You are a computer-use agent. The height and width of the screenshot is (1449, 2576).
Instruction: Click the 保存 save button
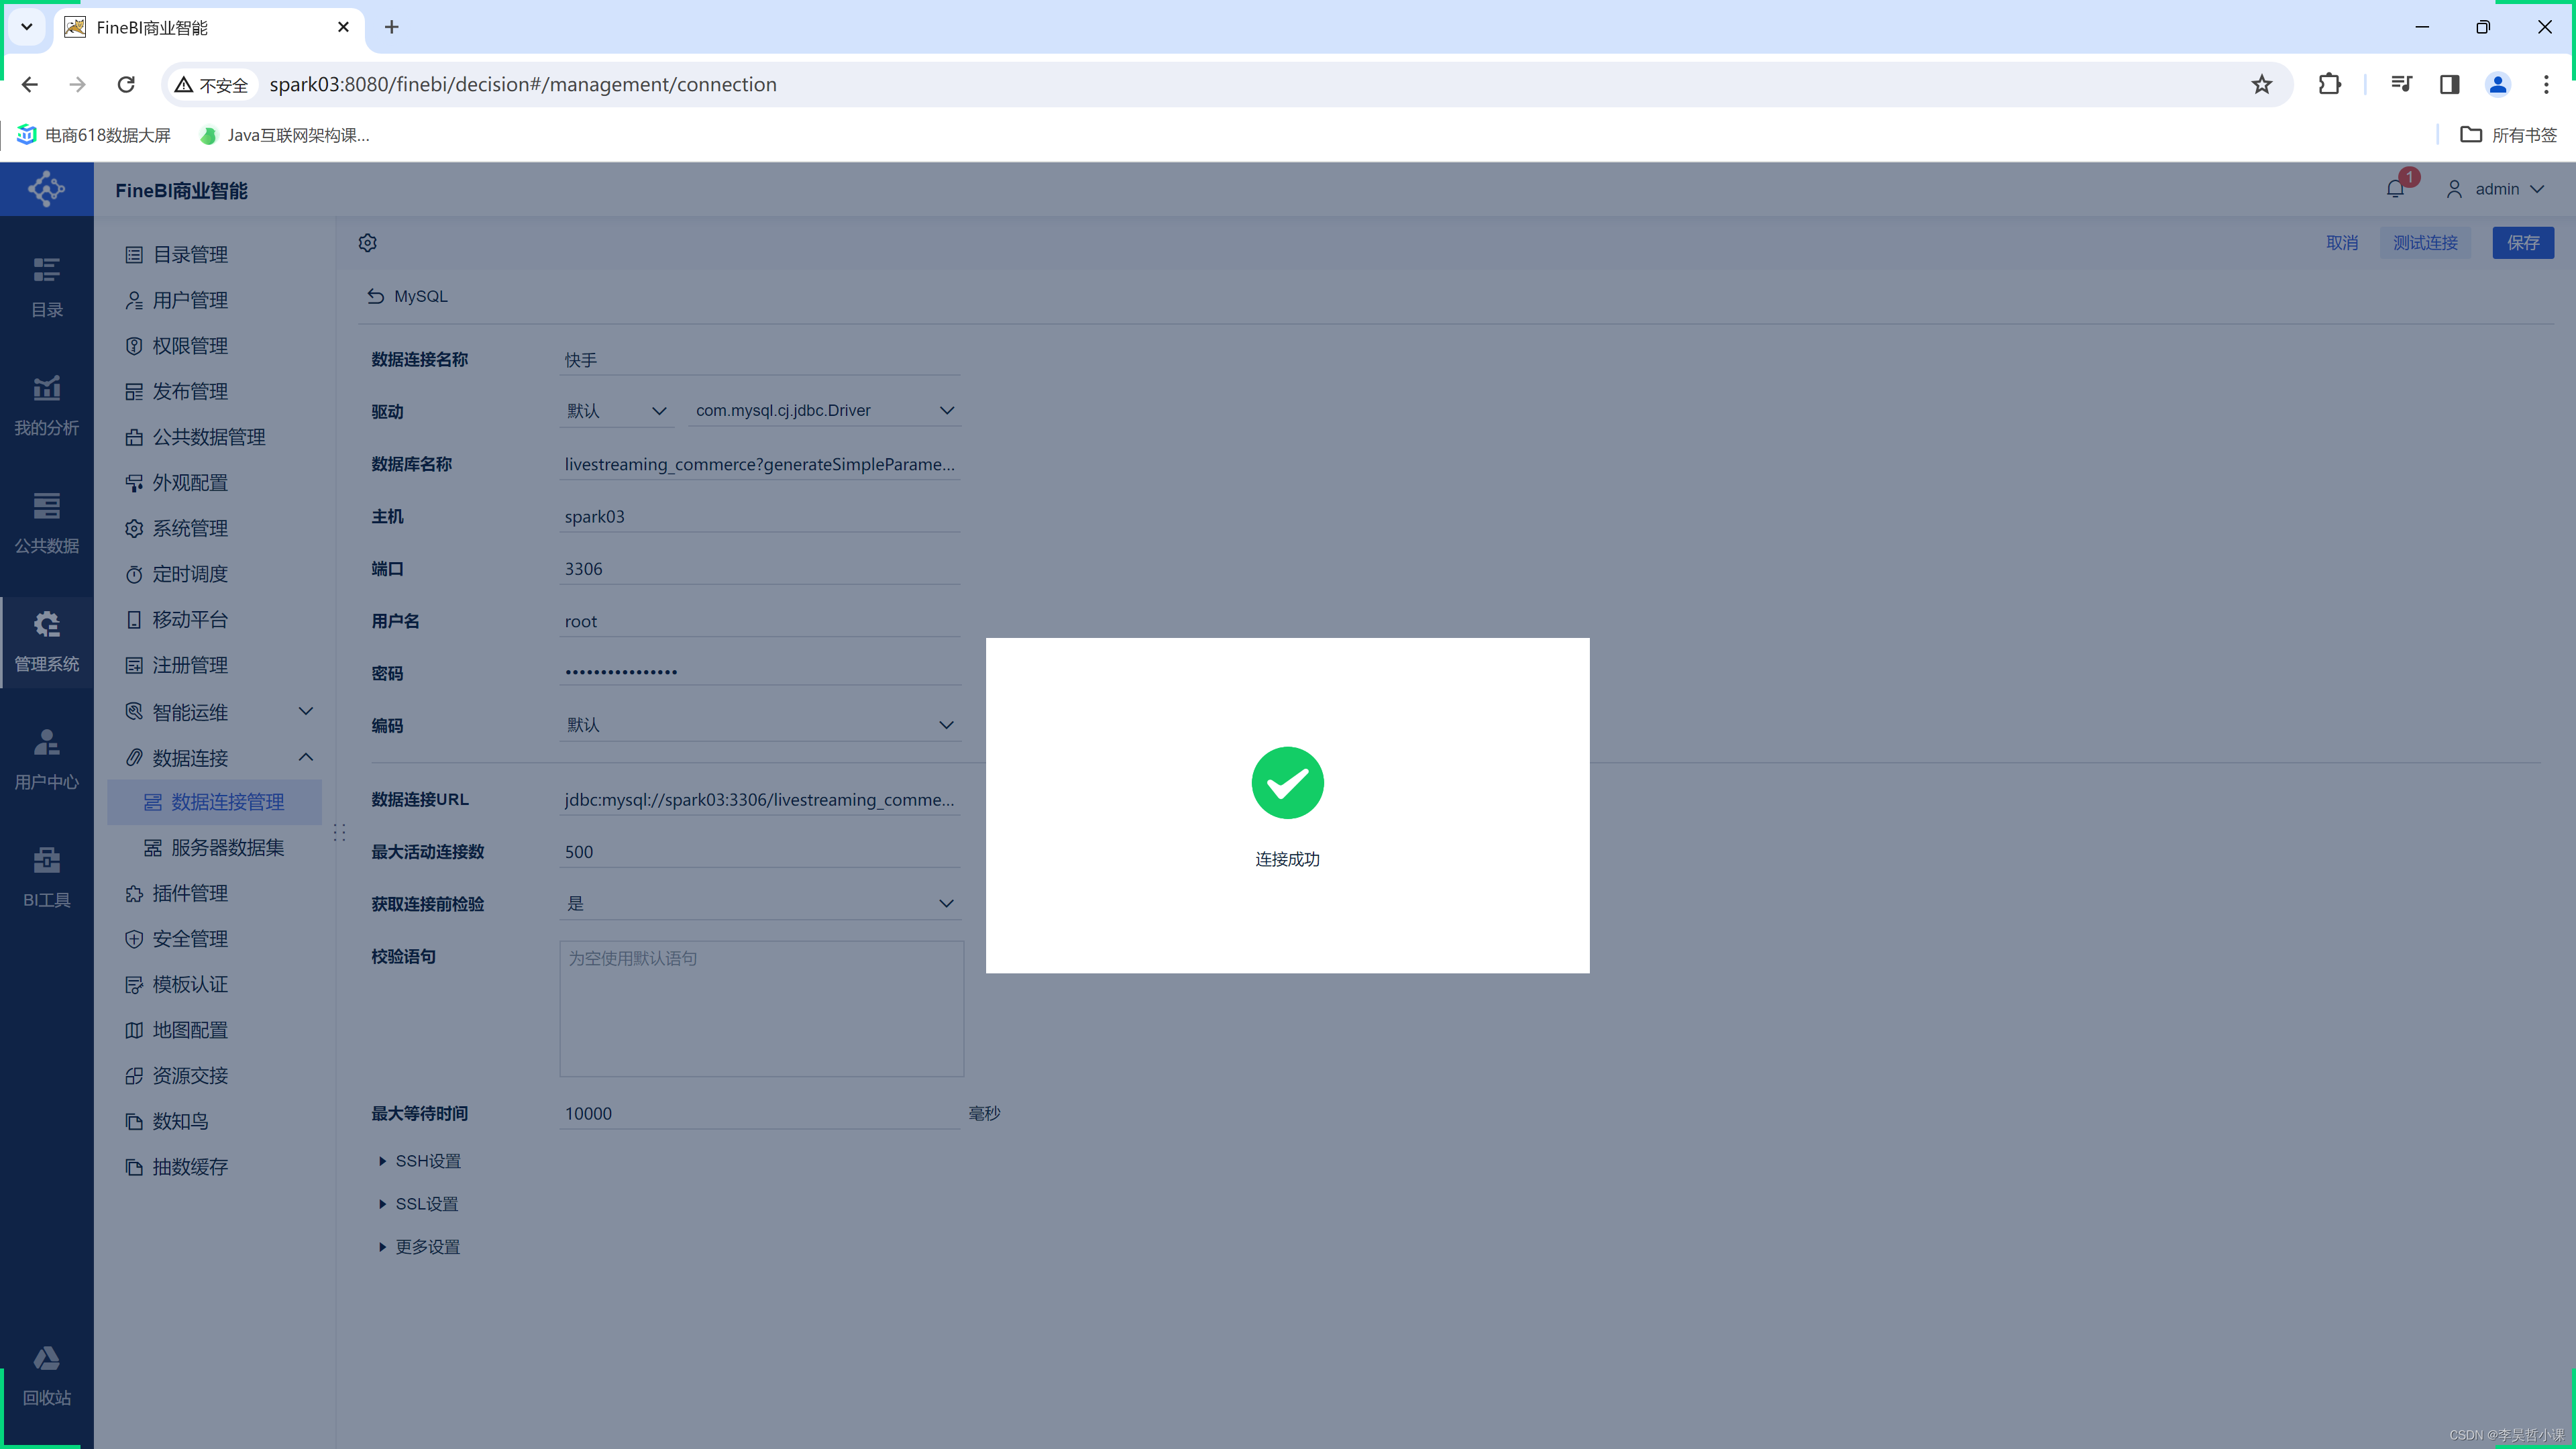tap(2522, 243)
